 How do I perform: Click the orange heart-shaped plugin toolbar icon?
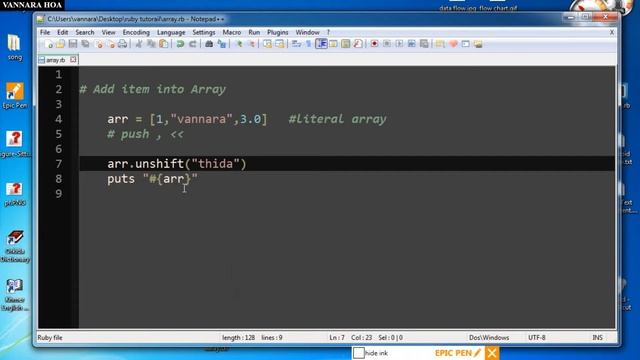(x=453, y=44)
